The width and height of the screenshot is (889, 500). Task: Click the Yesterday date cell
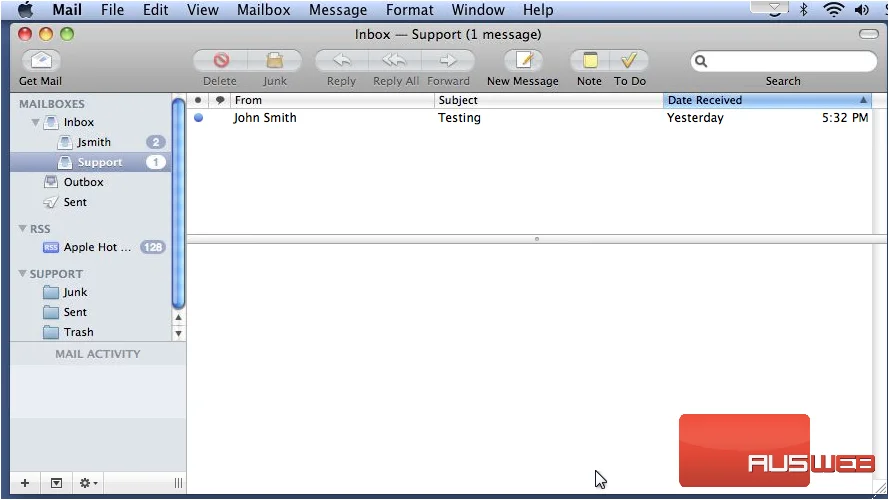695,118
